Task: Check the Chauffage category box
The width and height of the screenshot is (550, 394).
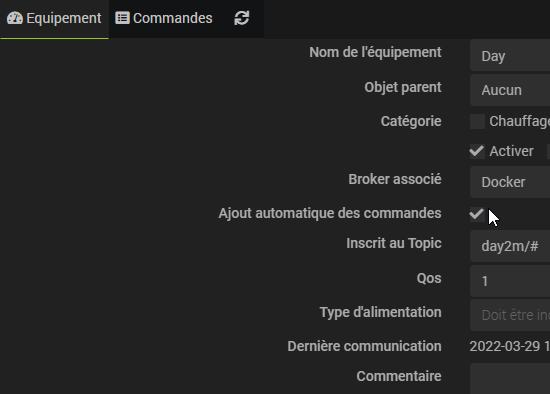Action: 477,121
